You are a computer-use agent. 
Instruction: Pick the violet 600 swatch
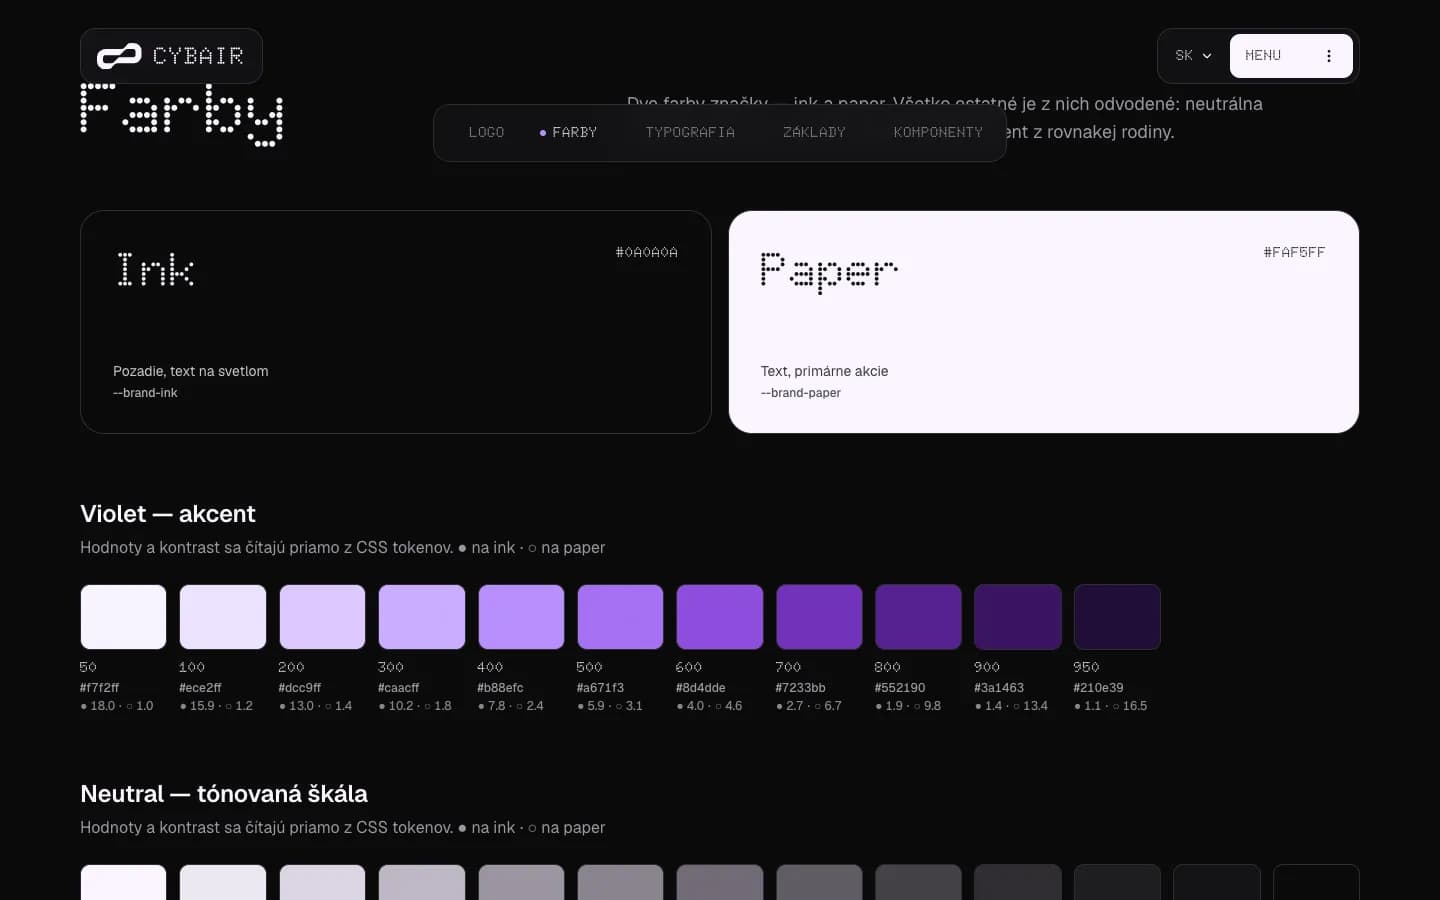coord(720,617)
